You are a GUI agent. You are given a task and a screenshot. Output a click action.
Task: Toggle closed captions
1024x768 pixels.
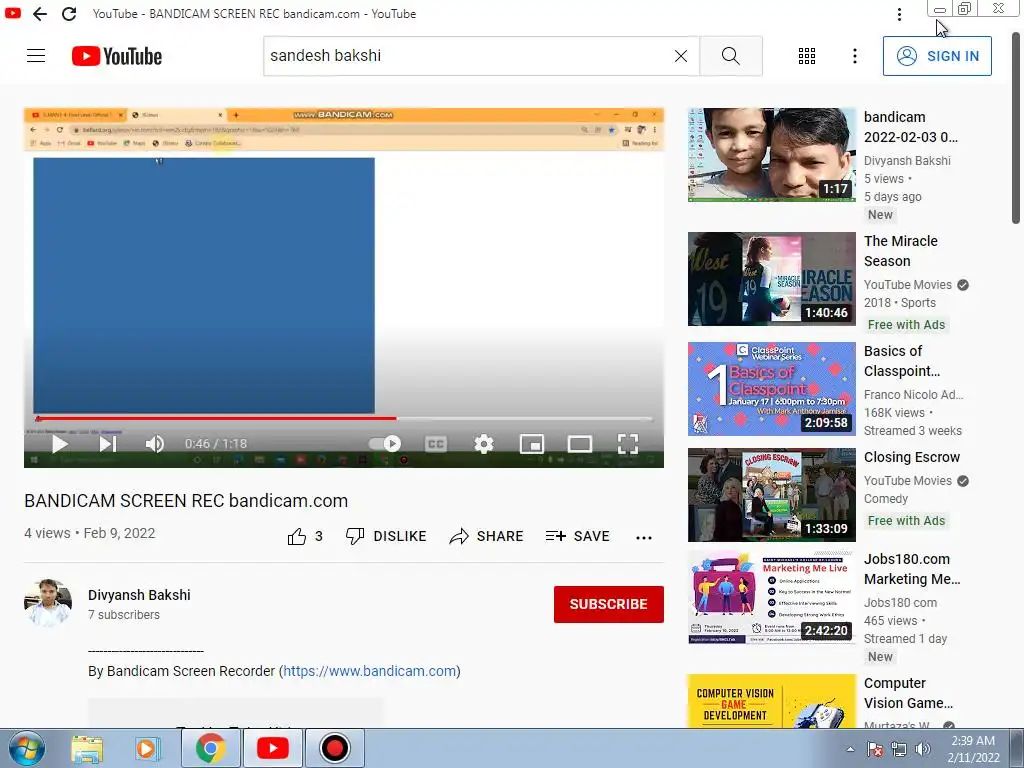(436, 444)
